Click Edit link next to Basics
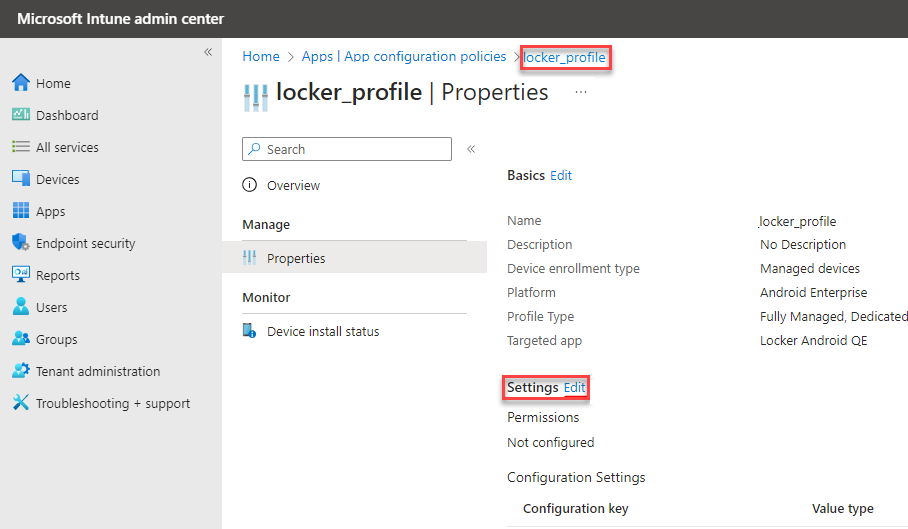 tap(561, 175)
